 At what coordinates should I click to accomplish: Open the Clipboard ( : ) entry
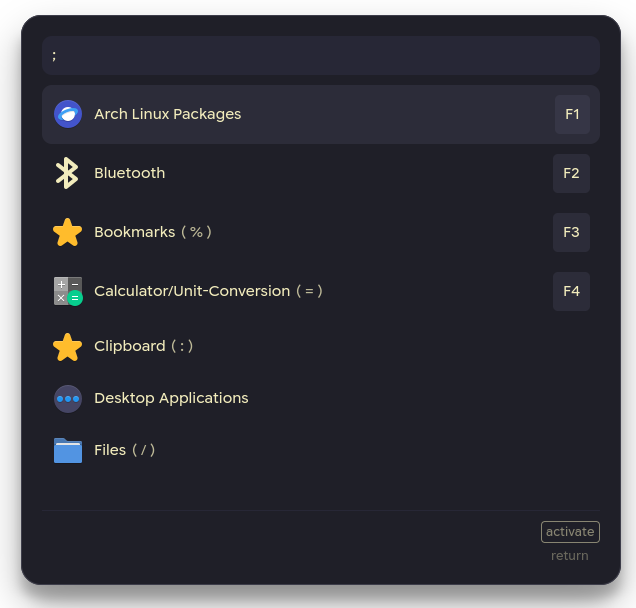143,346
